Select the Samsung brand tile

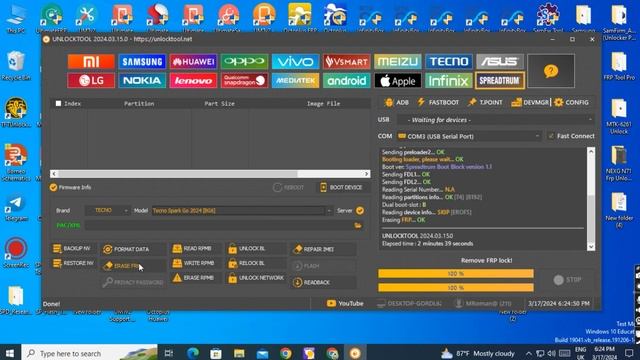coord(142,62)
